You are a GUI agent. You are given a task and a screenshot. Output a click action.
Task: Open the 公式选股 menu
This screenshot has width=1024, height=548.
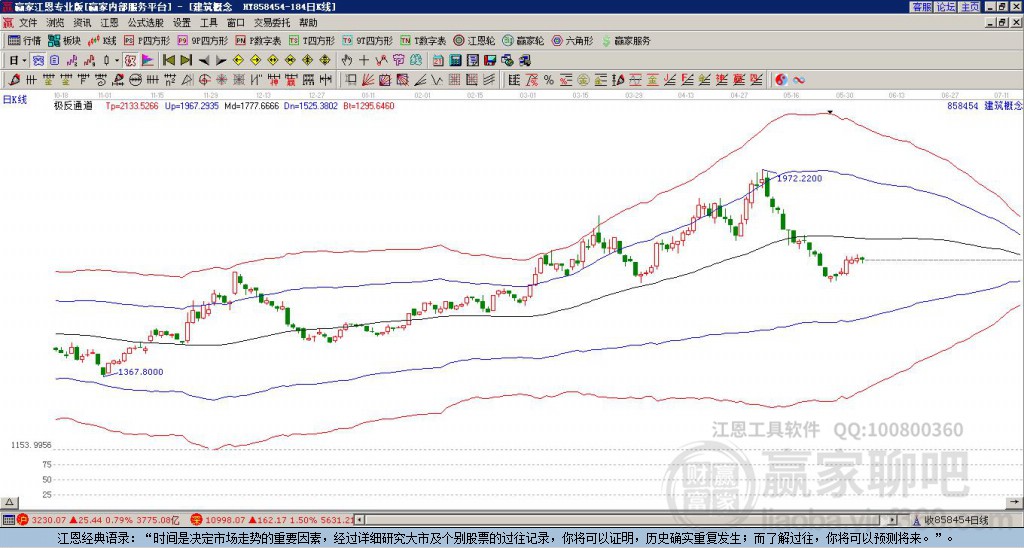coord(146,23)
